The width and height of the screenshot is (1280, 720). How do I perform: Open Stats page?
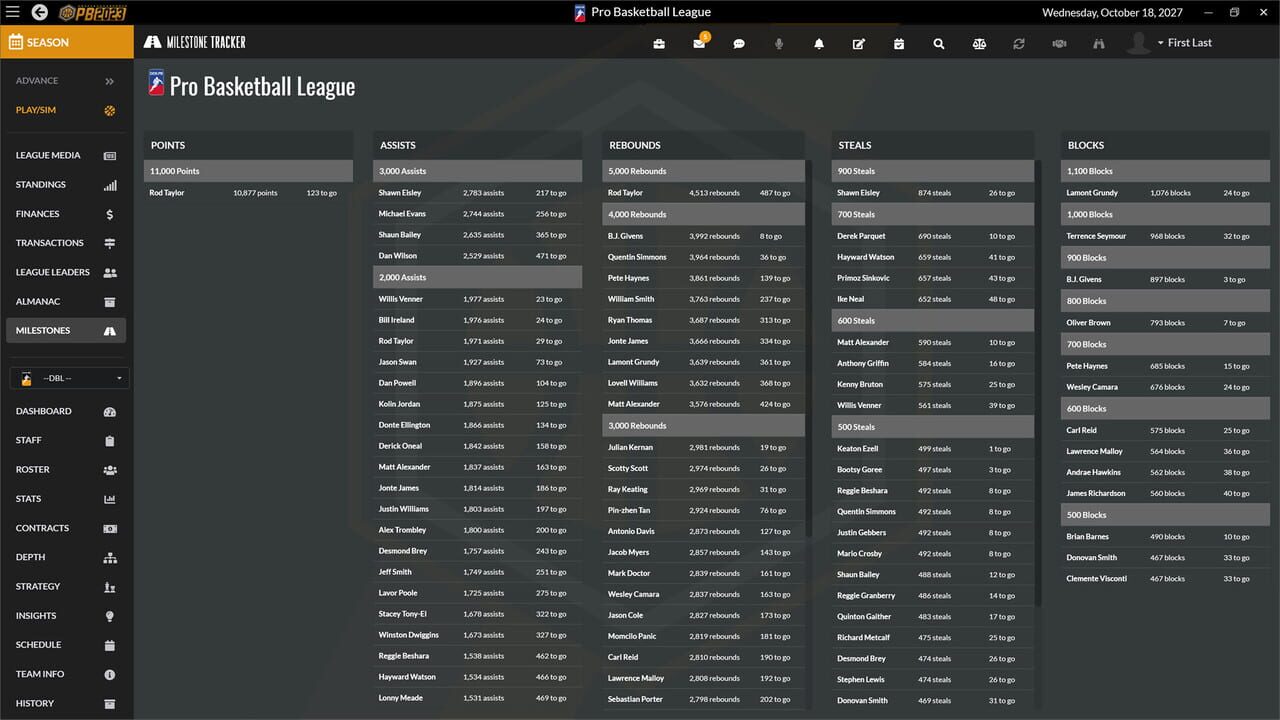[x=66, y=499]
